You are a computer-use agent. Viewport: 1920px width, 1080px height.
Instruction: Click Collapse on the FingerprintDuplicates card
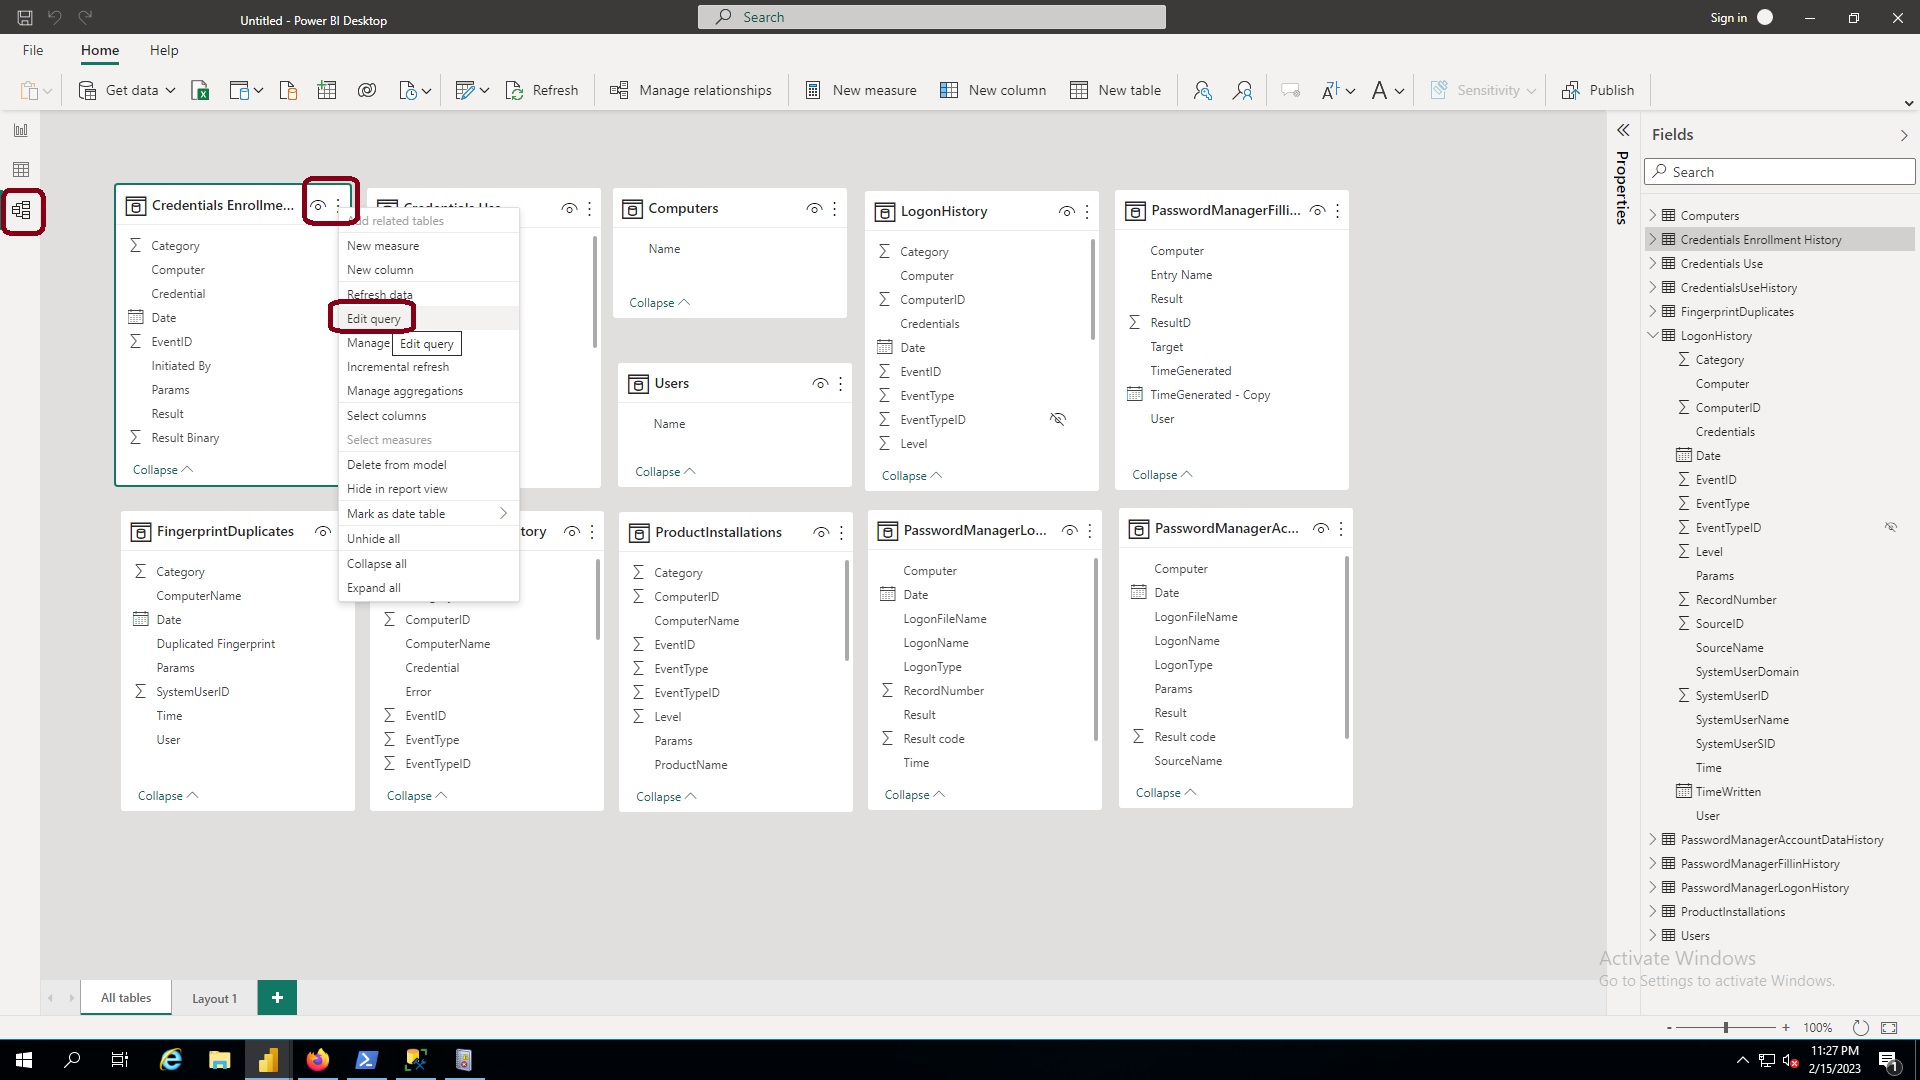166,795
